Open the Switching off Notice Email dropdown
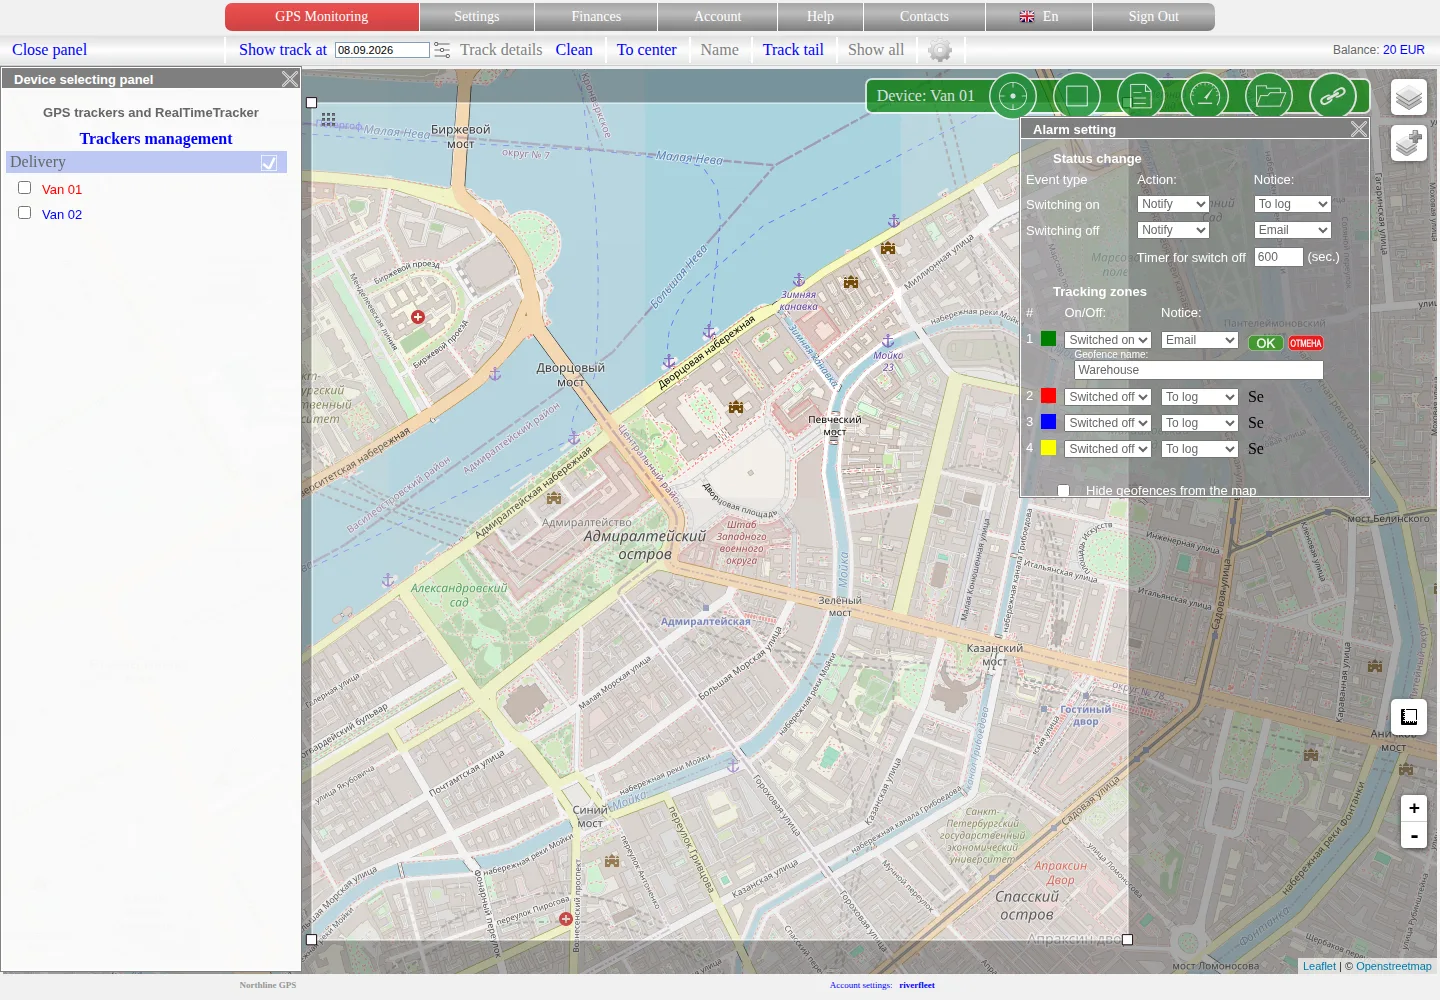 (1293, 230)
